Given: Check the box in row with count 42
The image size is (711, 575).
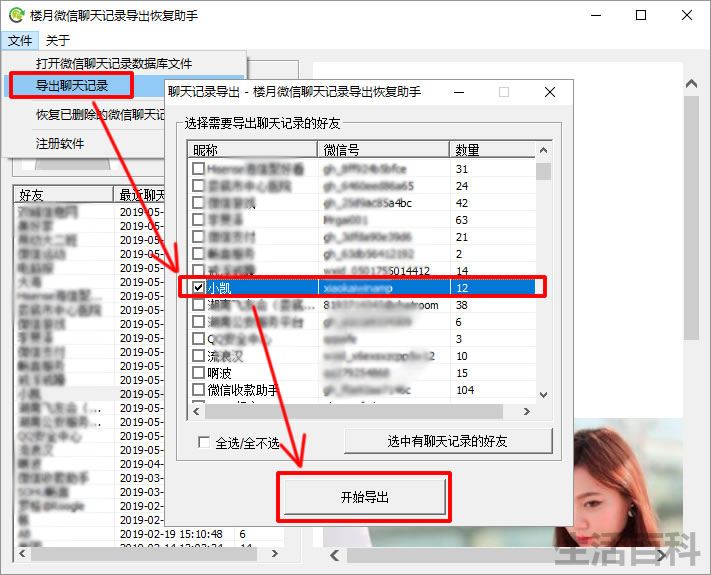Looking at the screenshot, I should pyautogui.click(x=198, y=203).
